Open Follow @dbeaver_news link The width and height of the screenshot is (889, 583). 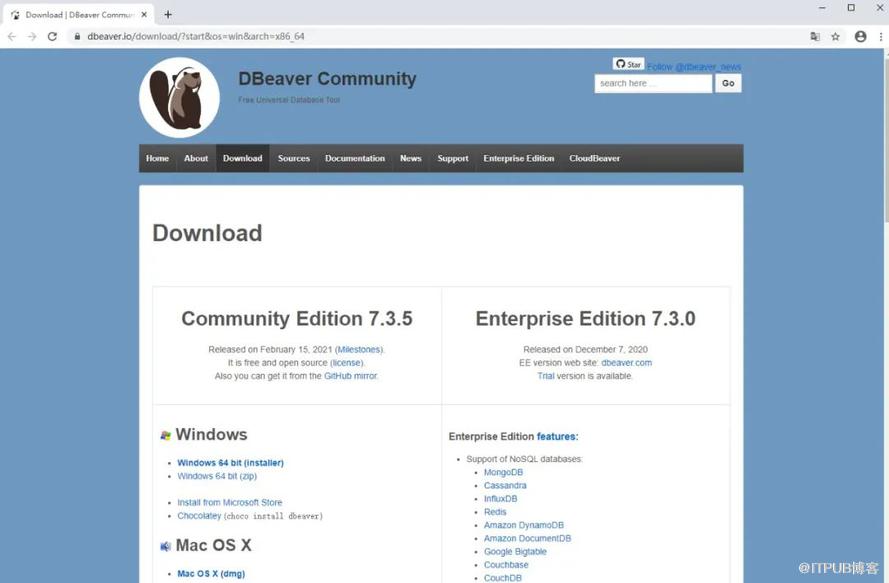tap(694, 67)
